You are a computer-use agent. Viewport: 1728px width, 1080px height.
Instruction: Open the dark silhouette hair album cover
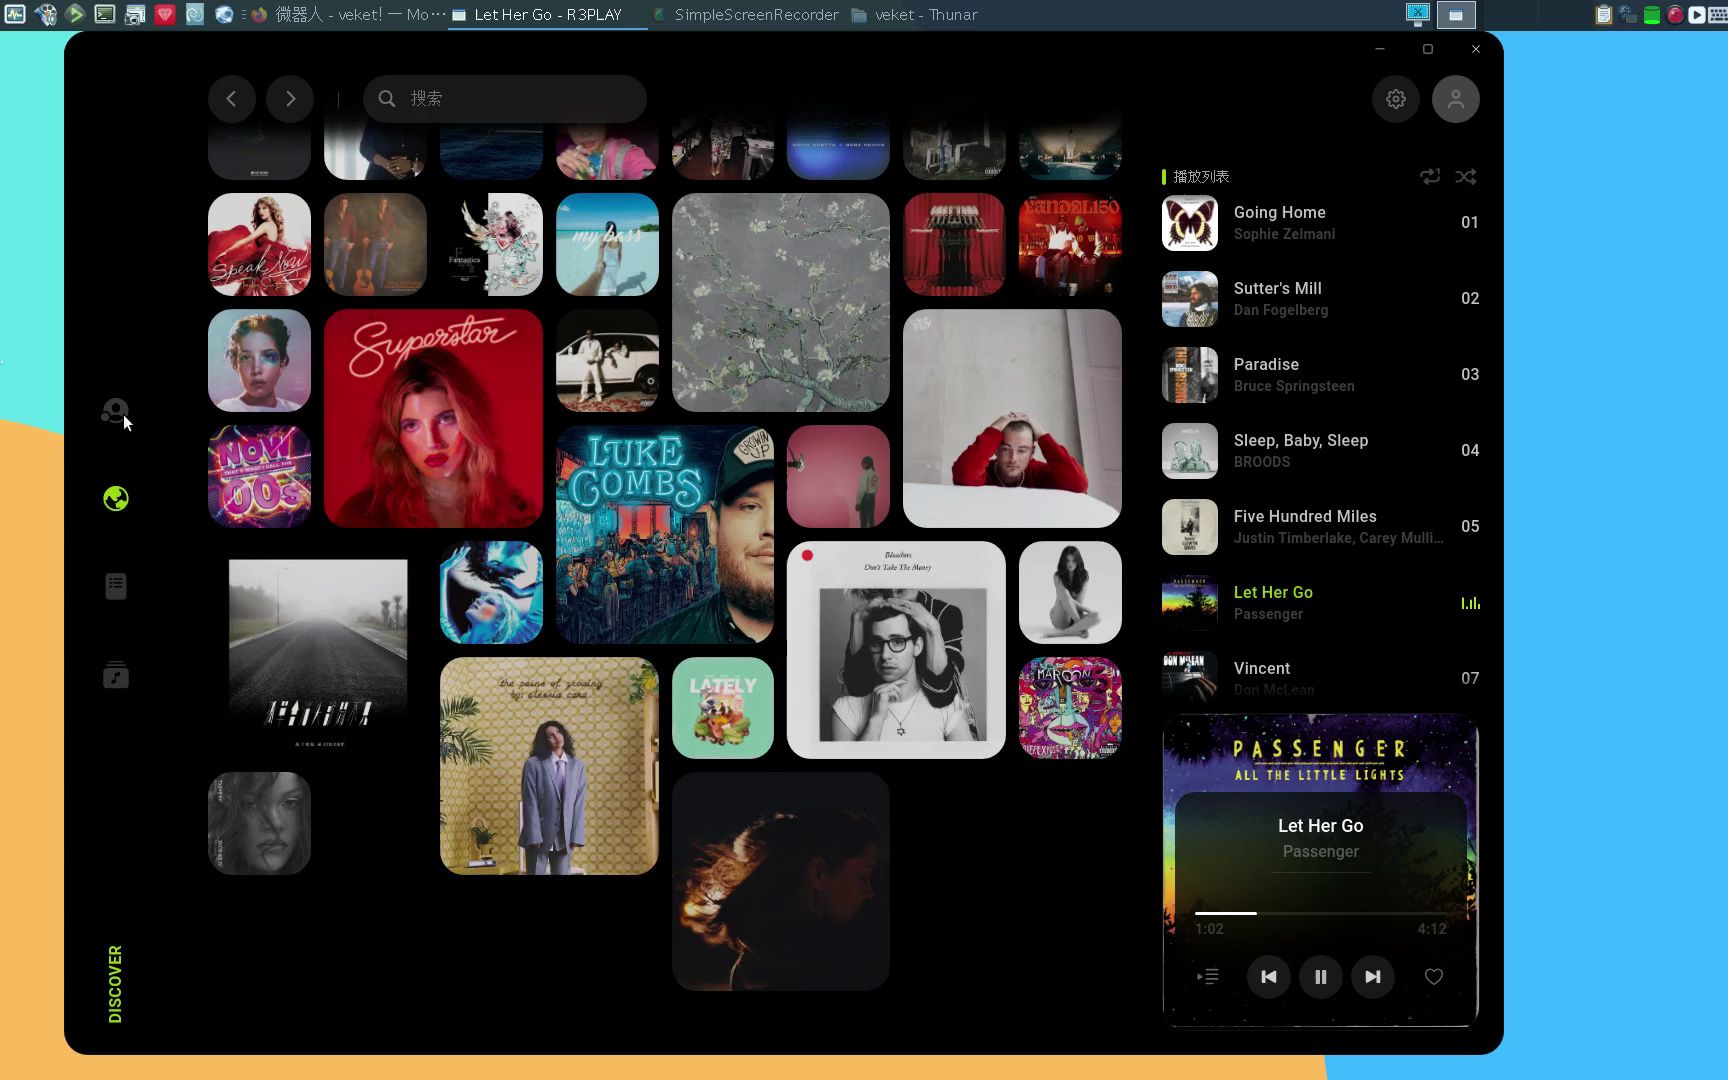pos(781,882)
